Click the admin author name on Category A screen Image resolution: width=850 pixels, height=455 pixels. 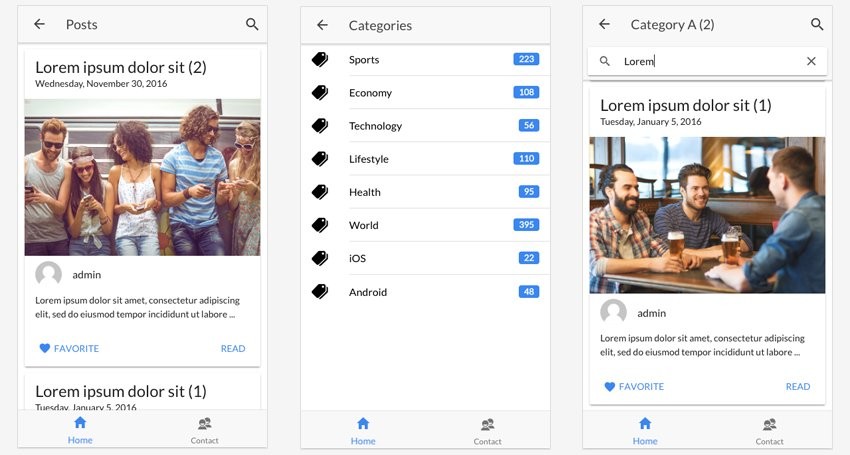click(x=652, y=313)
